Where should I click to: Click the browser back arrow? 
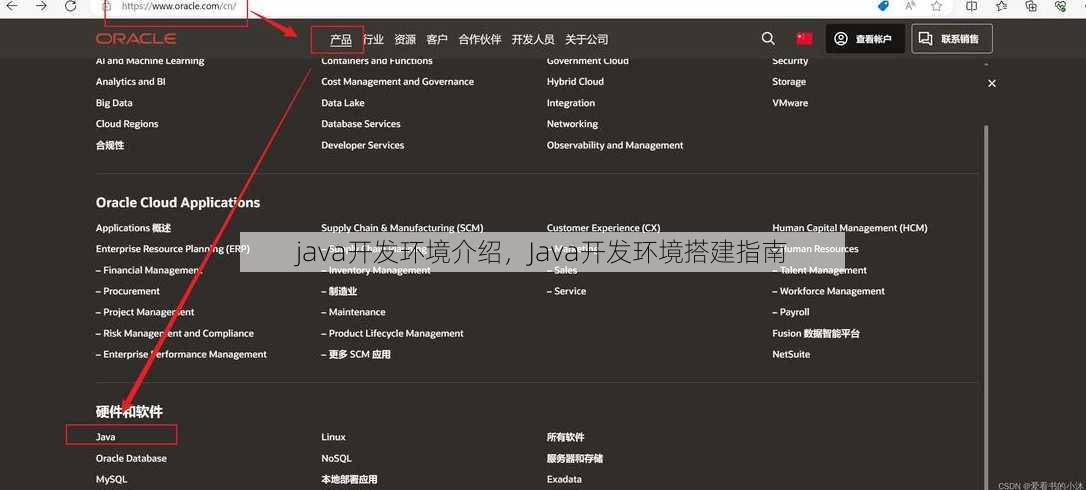[x=11, y=6]
